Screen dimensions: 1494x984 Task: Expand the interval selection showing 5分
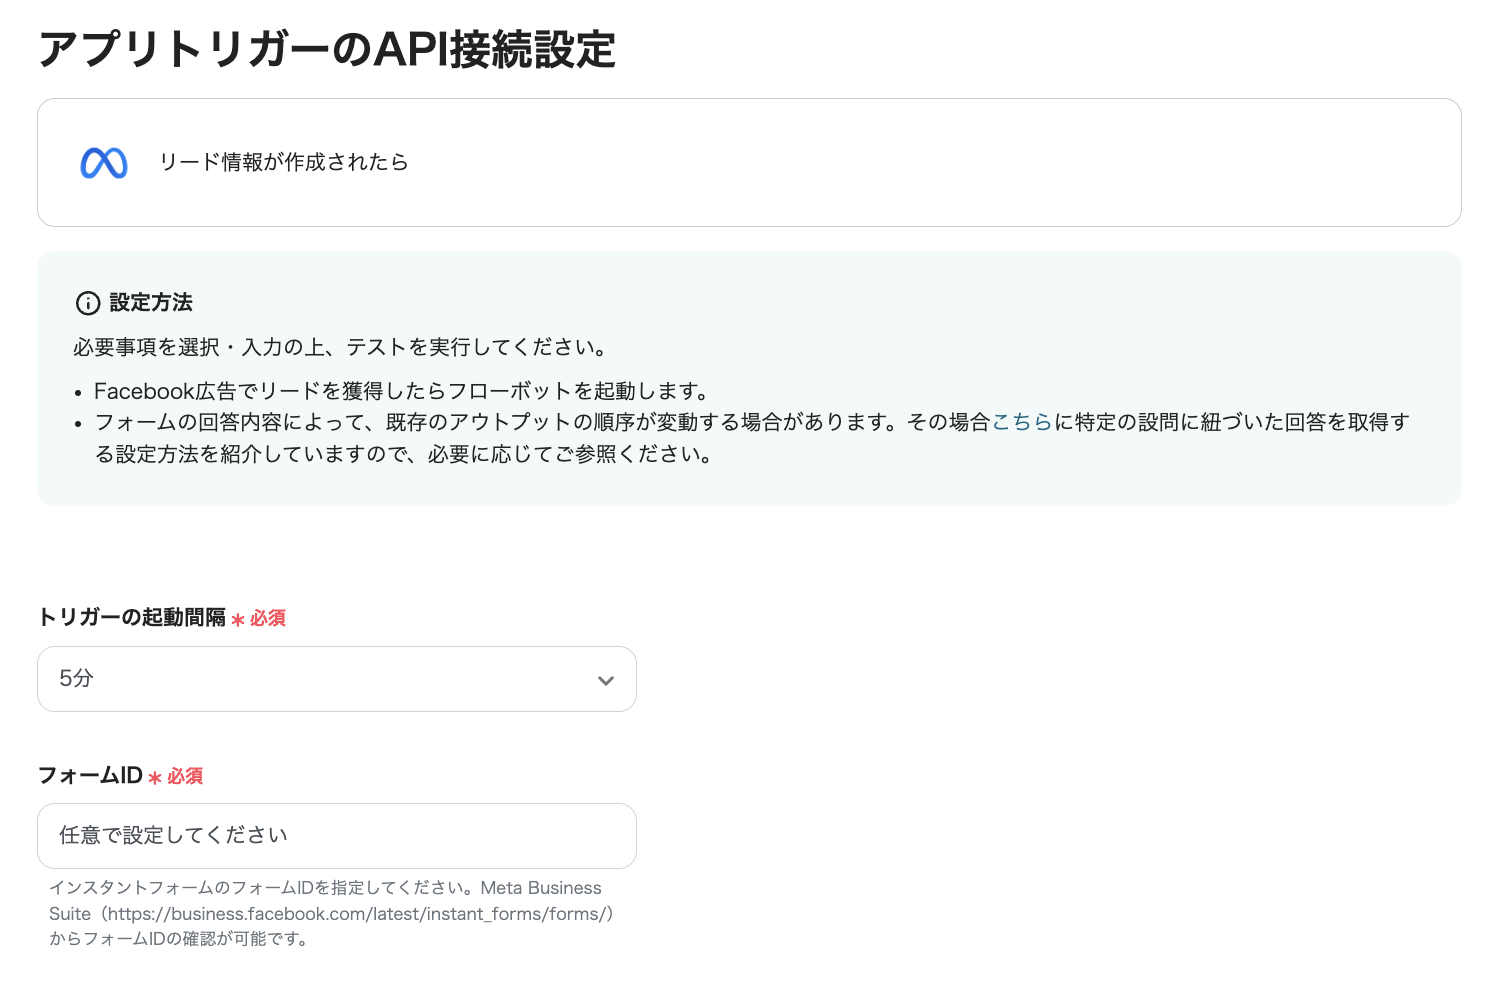click(336, 679)
